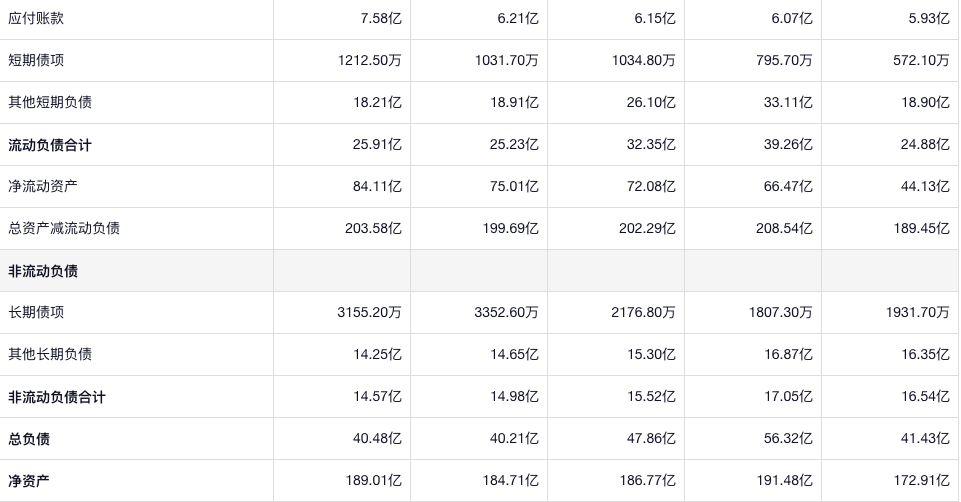Click the 其他长期负债 row label
The image size is (961, 502).
50,354
